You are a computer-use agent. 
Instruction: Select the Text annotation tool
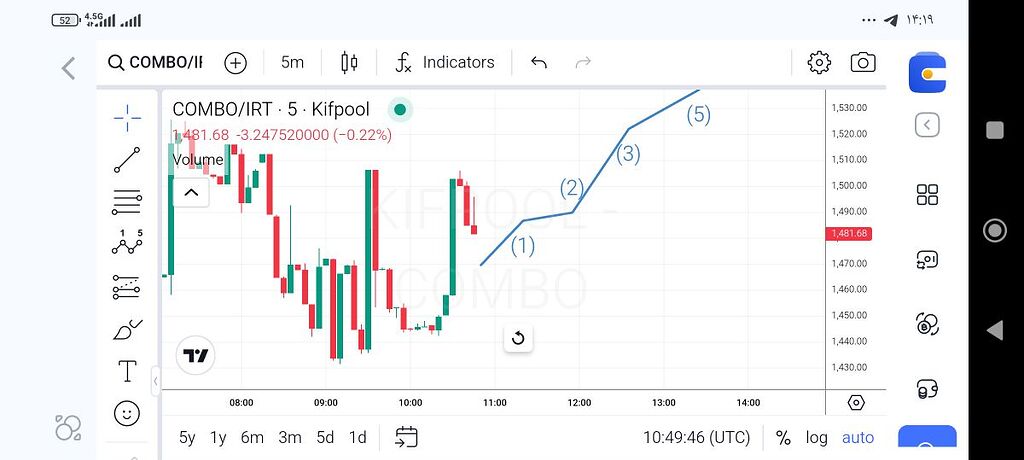tap(127, 371)
